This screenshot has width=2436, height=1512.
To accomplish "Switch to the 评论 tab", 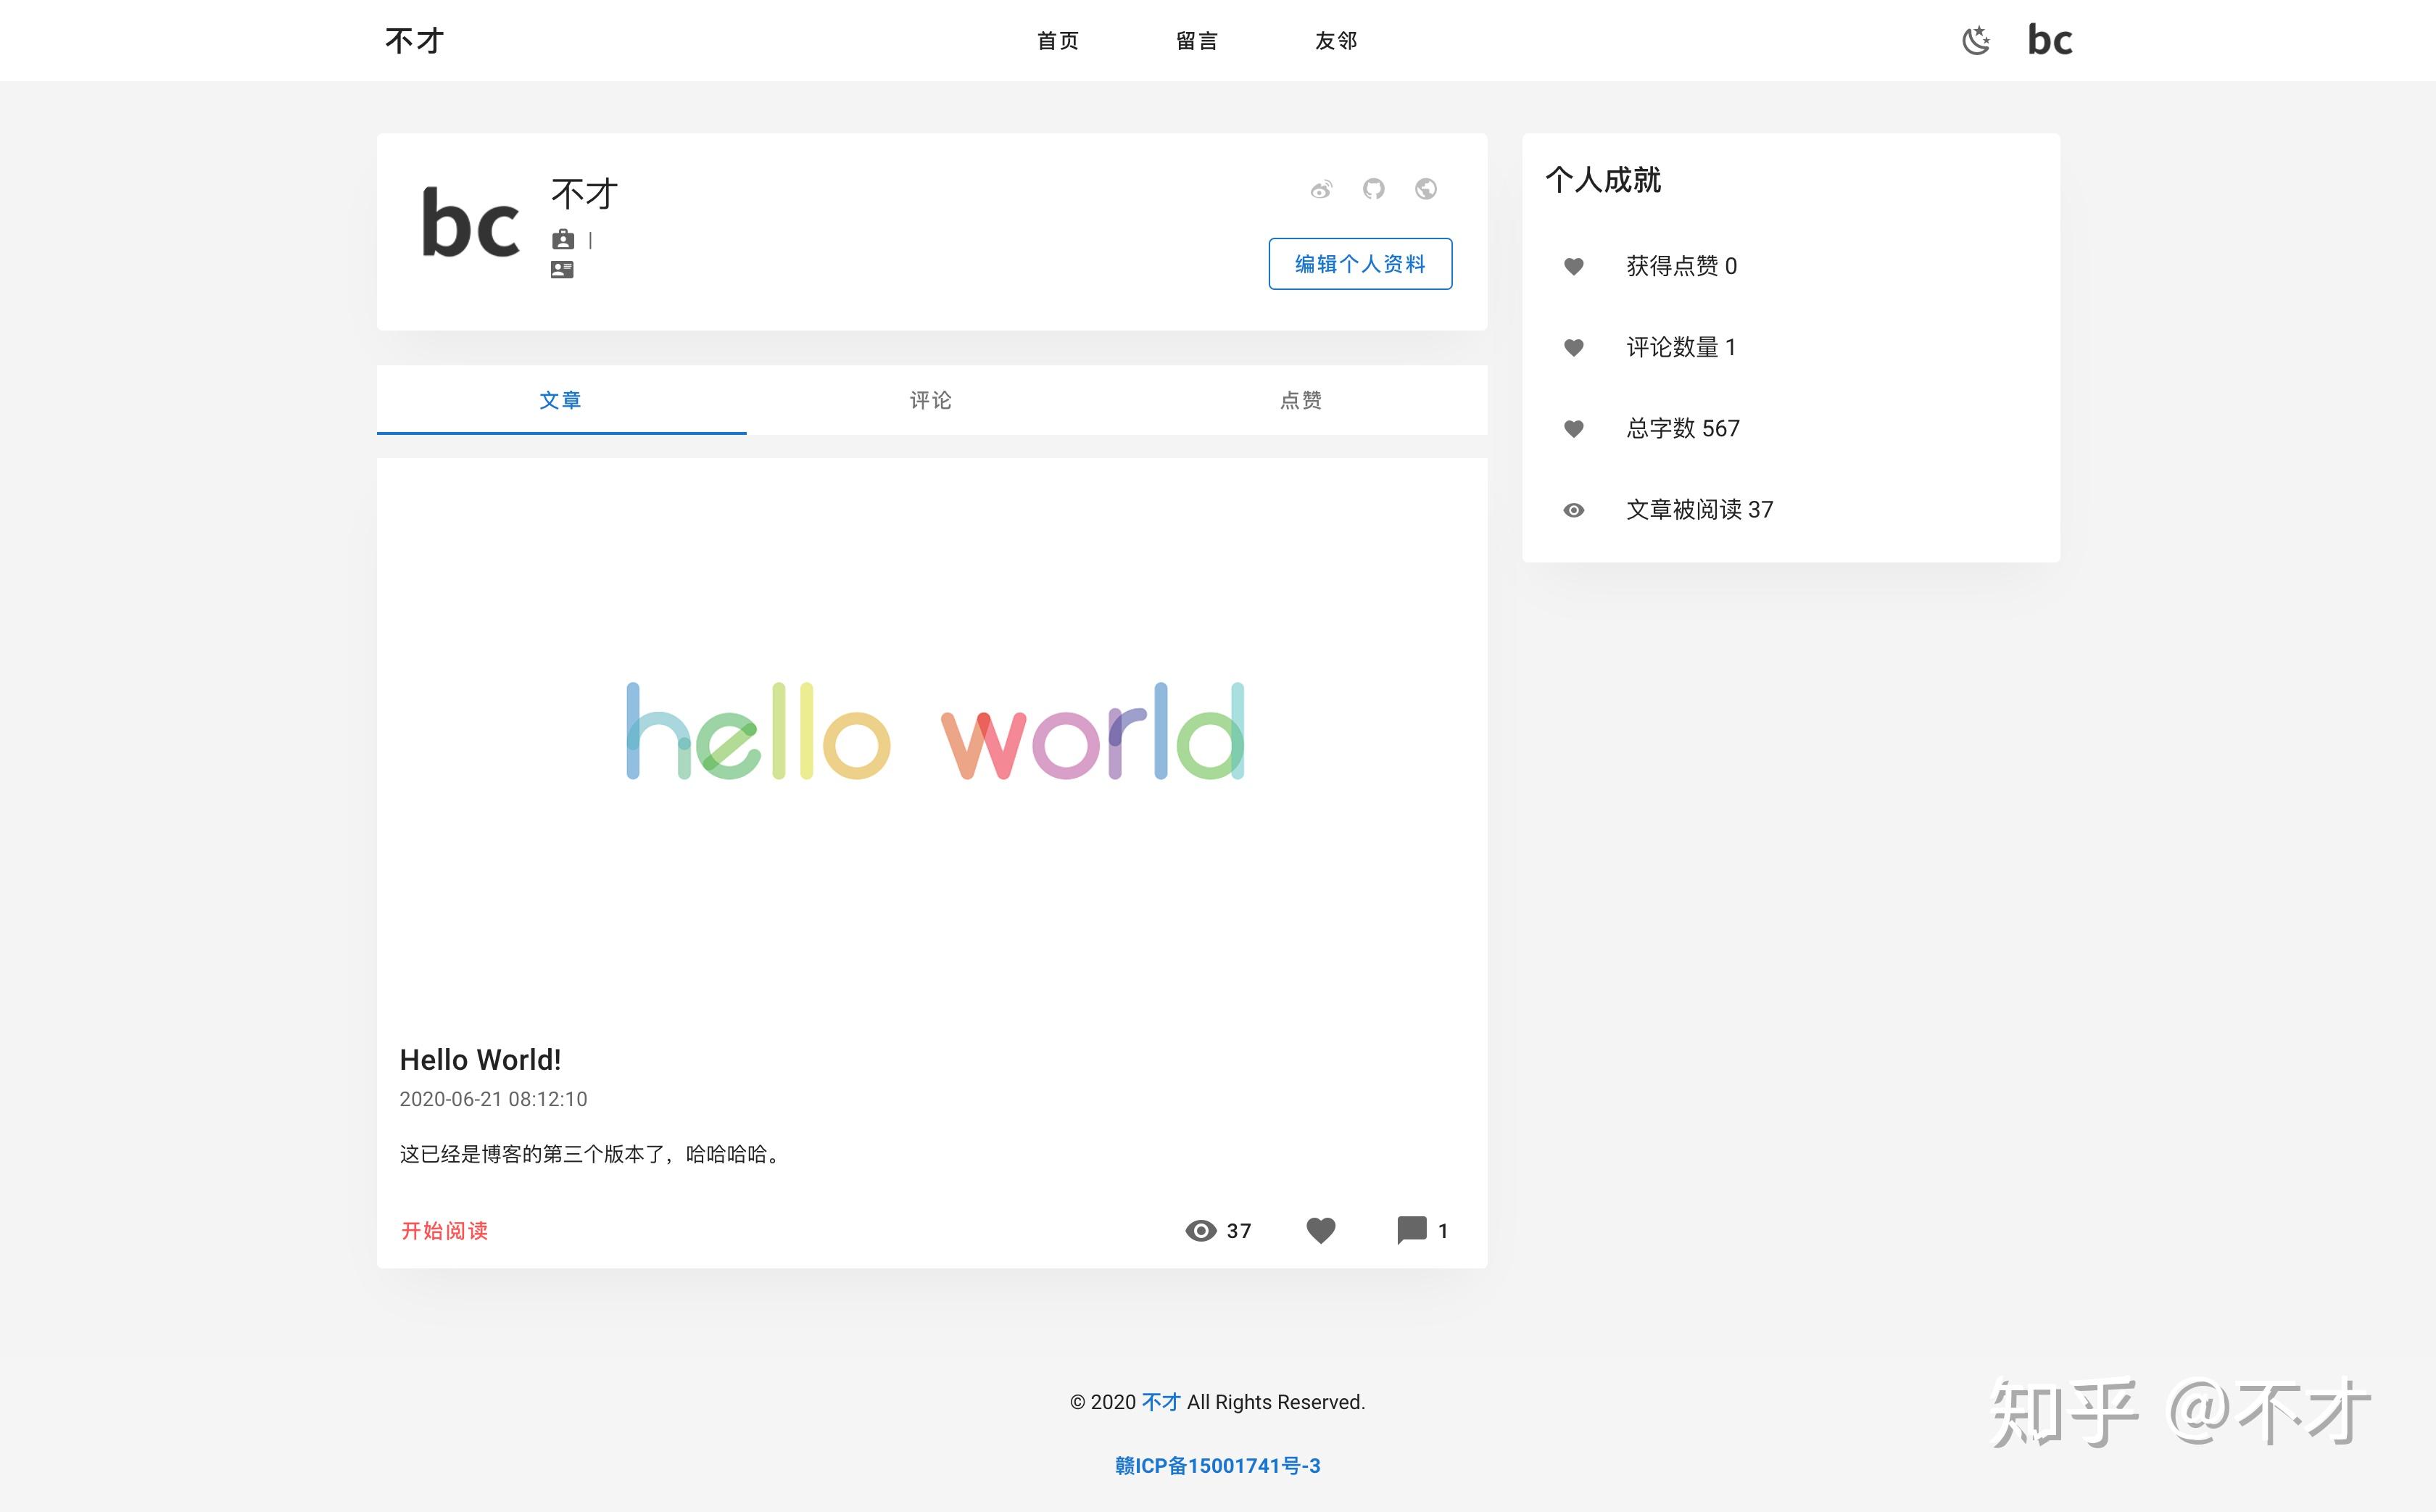I will (931, 400).
